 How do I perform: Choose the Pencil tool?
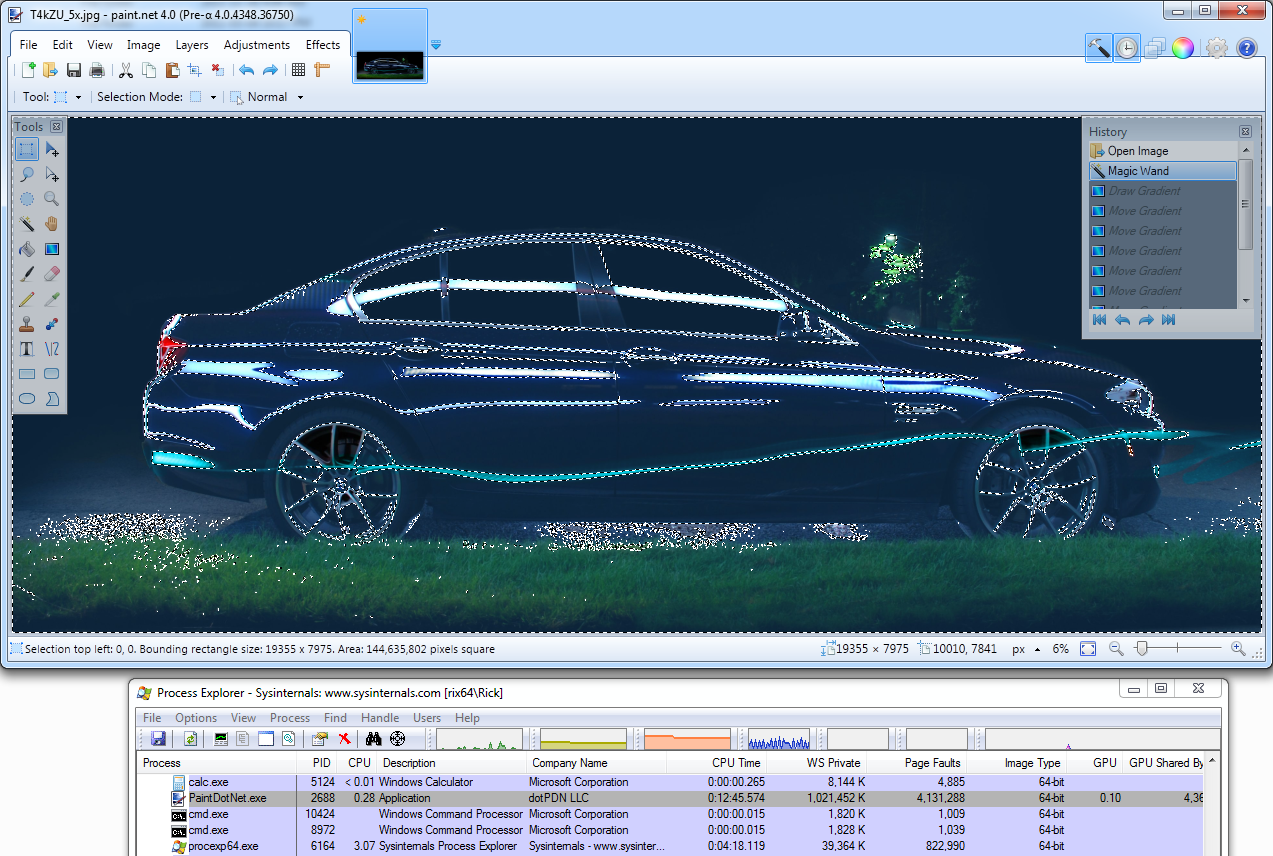(27, 299)
